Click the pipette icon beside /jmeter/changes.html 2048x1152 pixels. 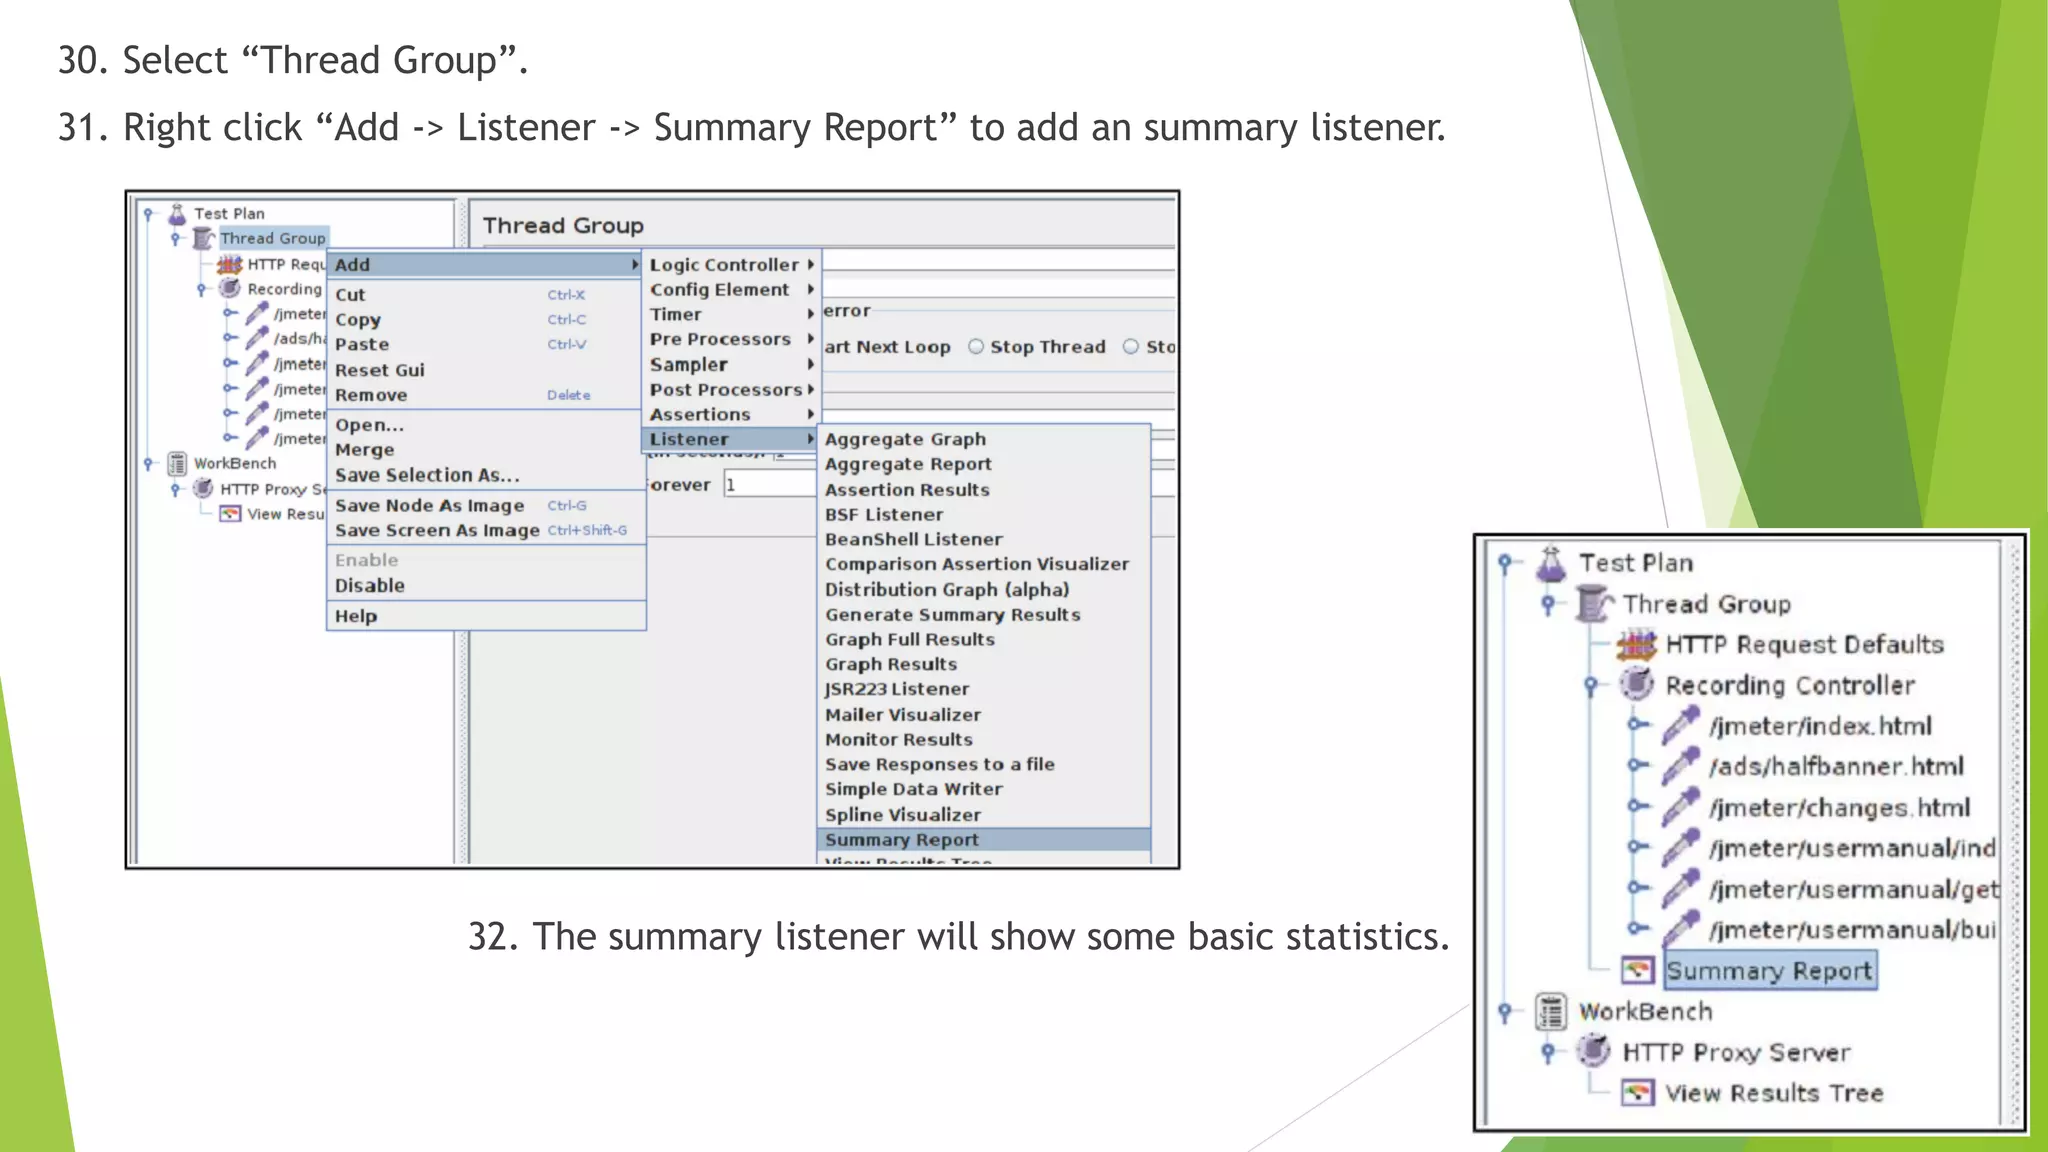click(x=1681, y=808)
